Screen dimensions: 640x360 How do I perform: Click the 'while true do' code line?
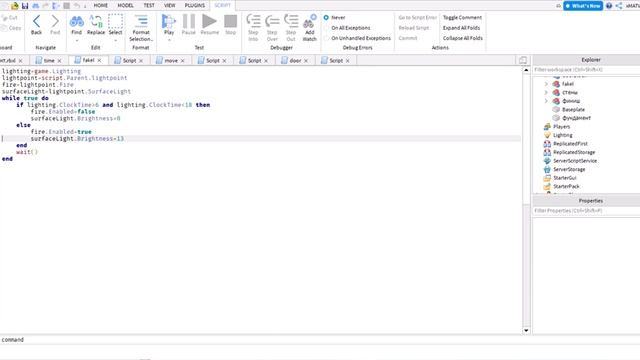[25, 98]
